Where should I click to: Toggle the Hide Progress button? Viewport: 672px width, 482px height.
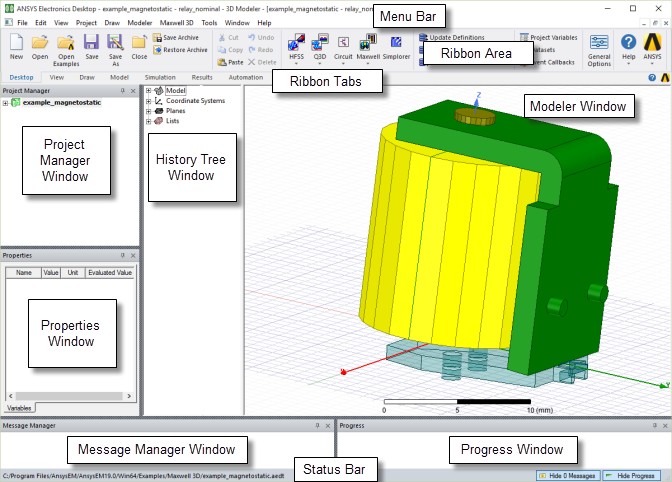click(634, 475)
